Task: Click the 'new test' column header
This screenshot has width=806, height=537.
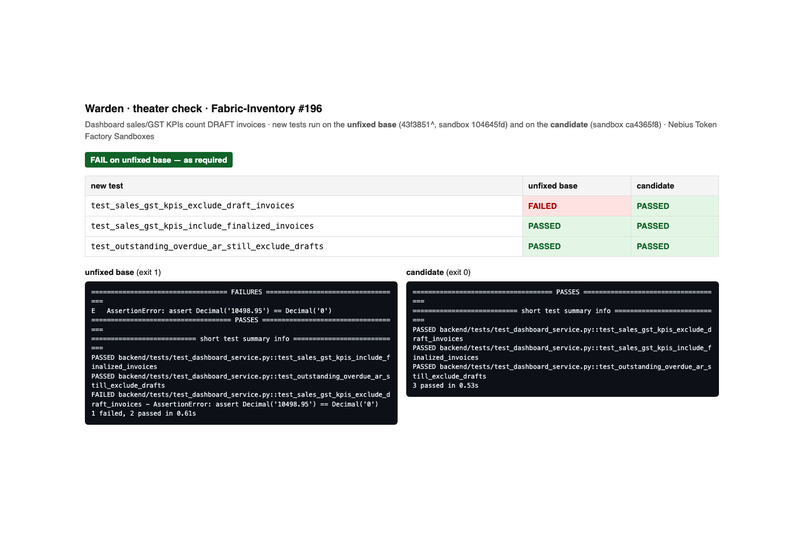Action: point(303,186)
